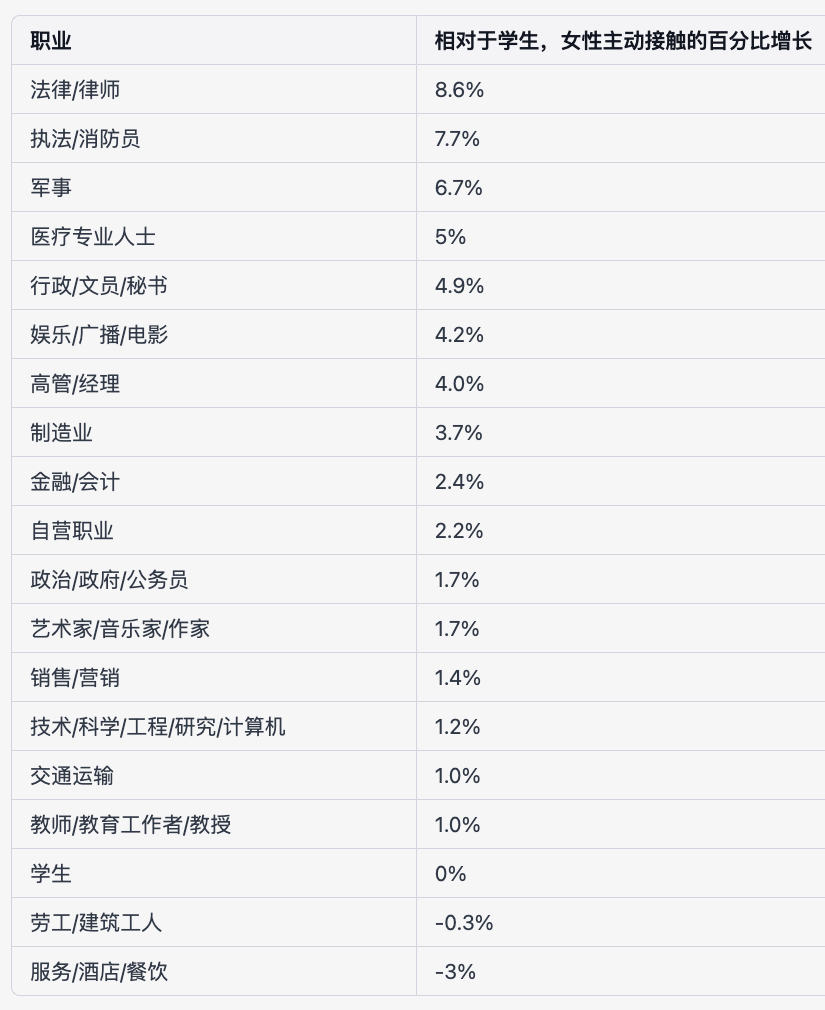Click the 4.9% percentage value
The width and height of the screenshot is (825, 1010).
coord(459,286)
